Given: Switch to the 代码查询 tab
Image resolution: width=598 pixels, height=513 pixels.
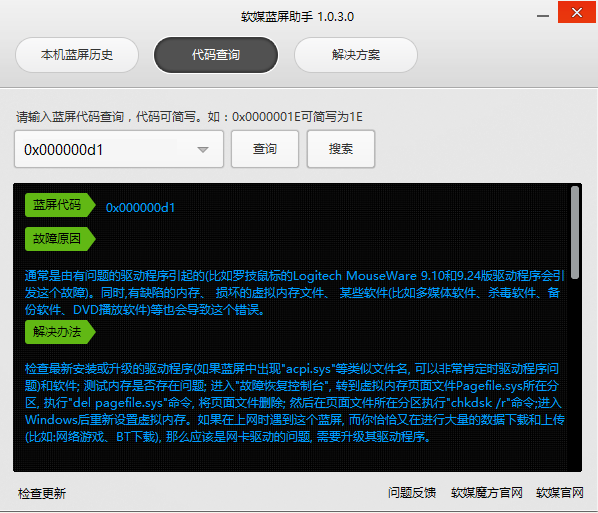Looking at the screenshot, I should (216, 55).
